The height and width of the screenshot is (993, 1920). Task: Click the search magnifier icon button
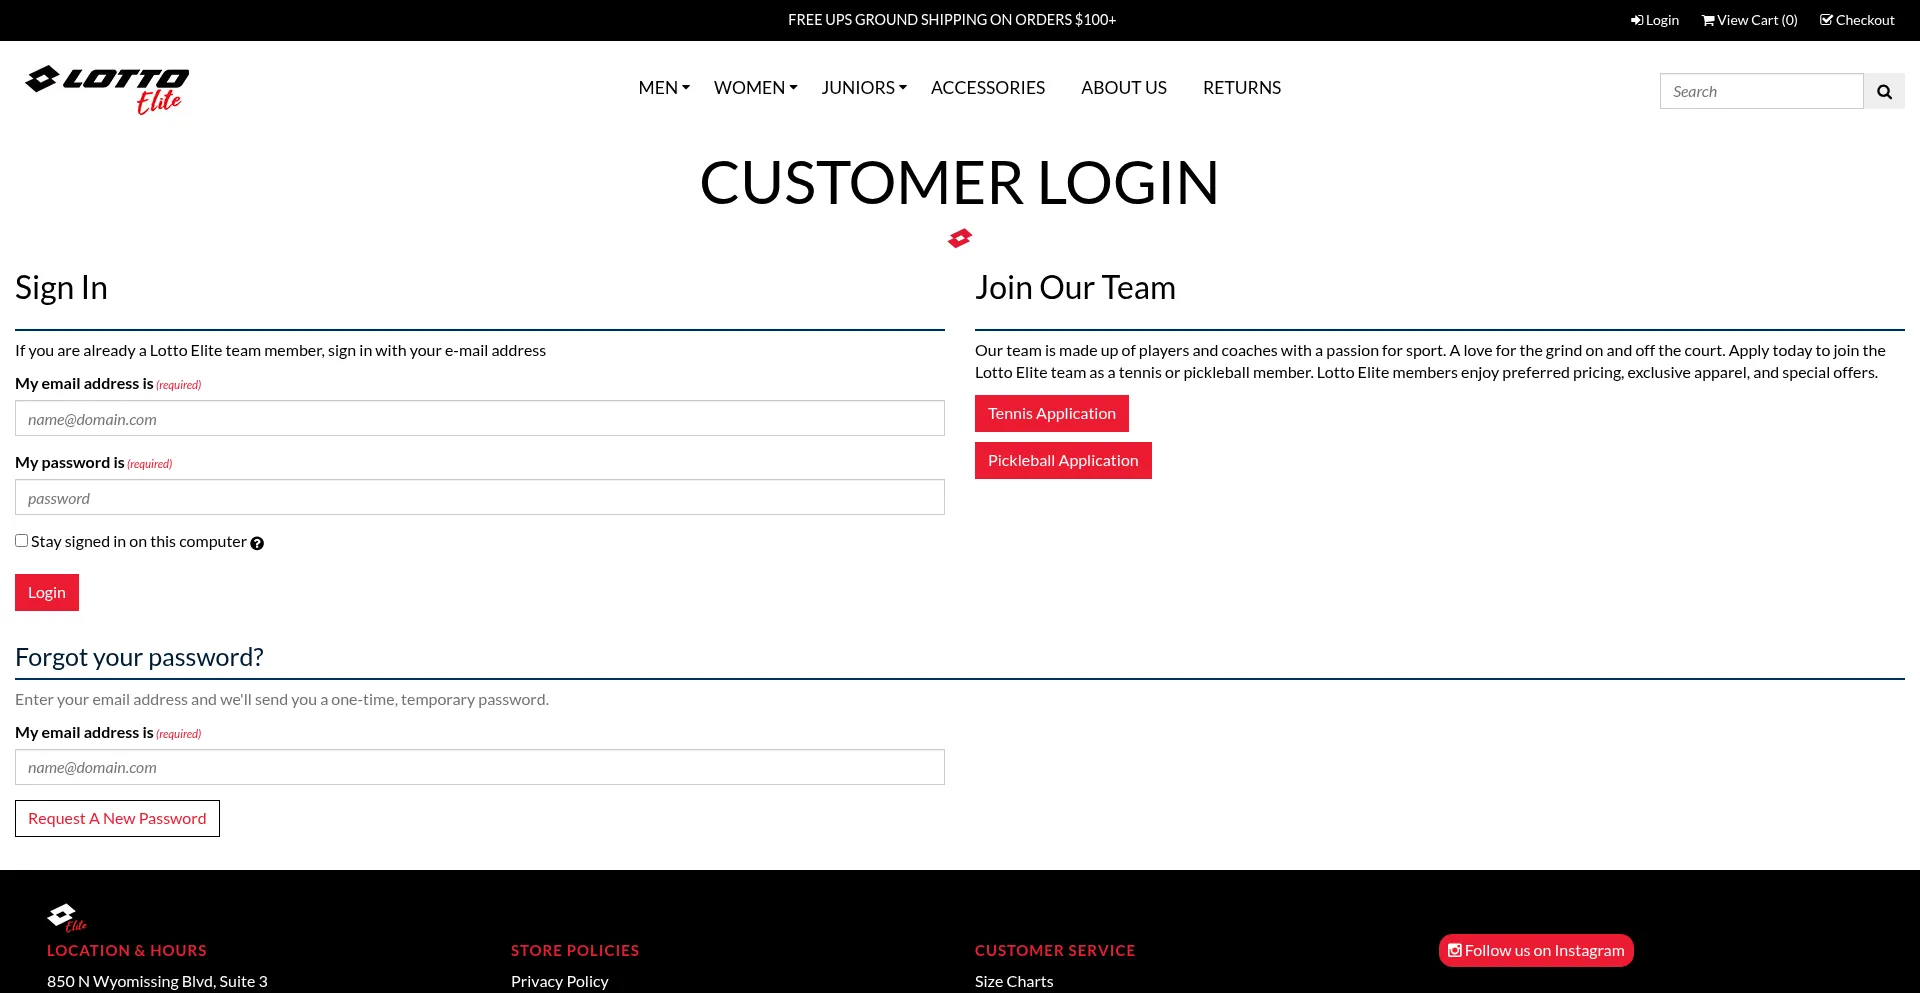pyautogui.click(x=1884, y=91)
